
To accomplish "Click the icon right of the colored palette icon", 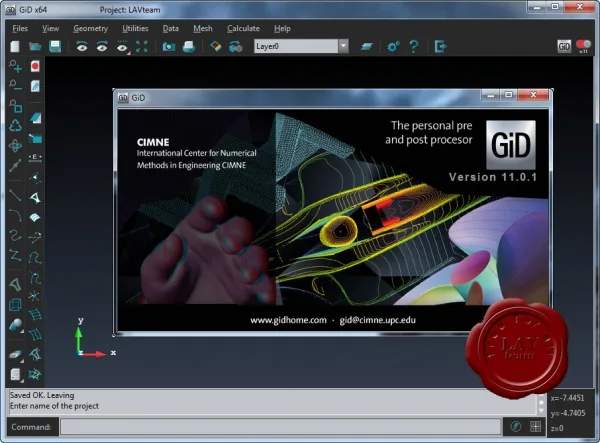I will pos(236,47).
